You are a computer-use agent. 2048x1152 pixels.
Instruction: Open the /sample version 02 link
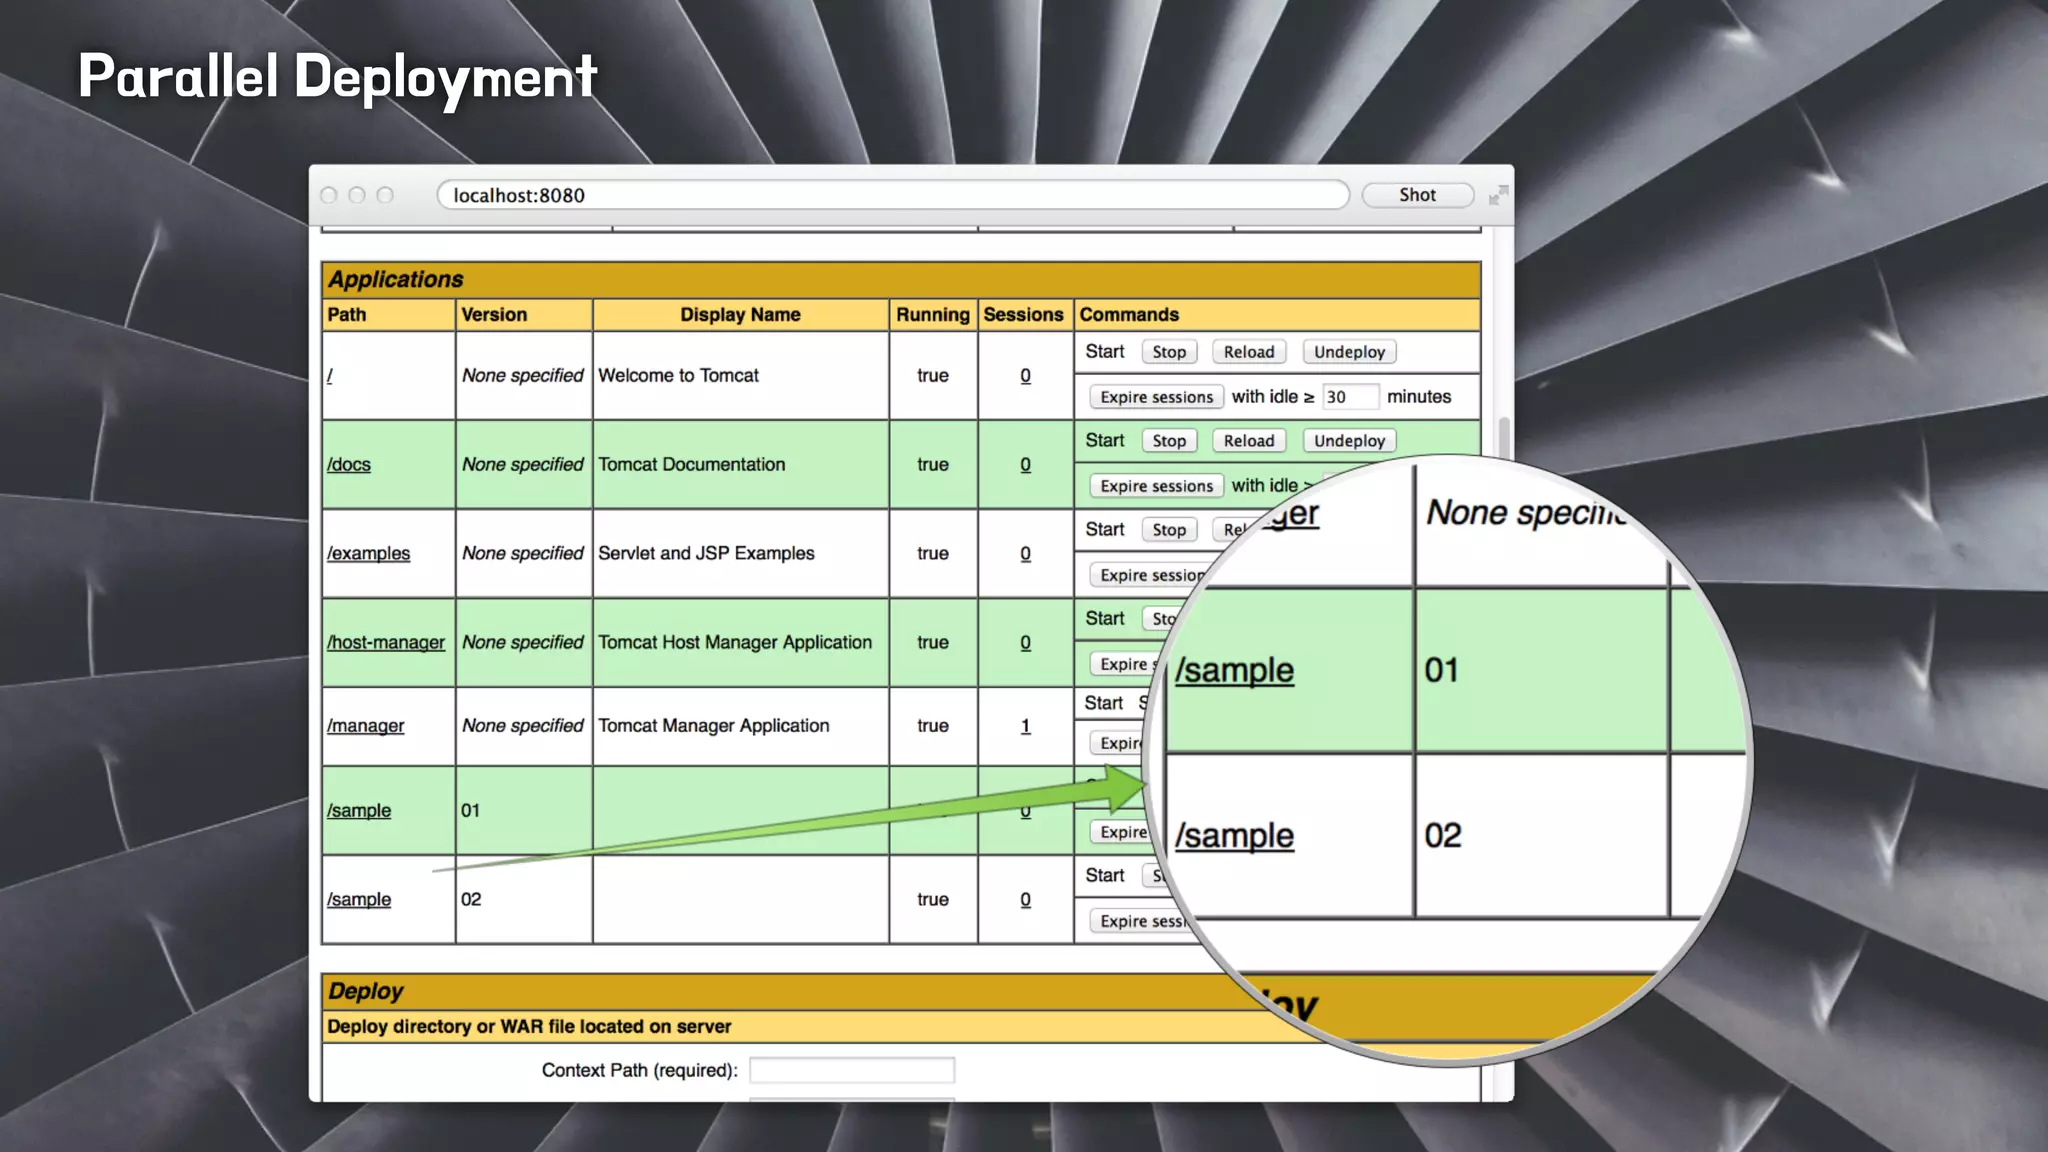[x=359, y=899]
